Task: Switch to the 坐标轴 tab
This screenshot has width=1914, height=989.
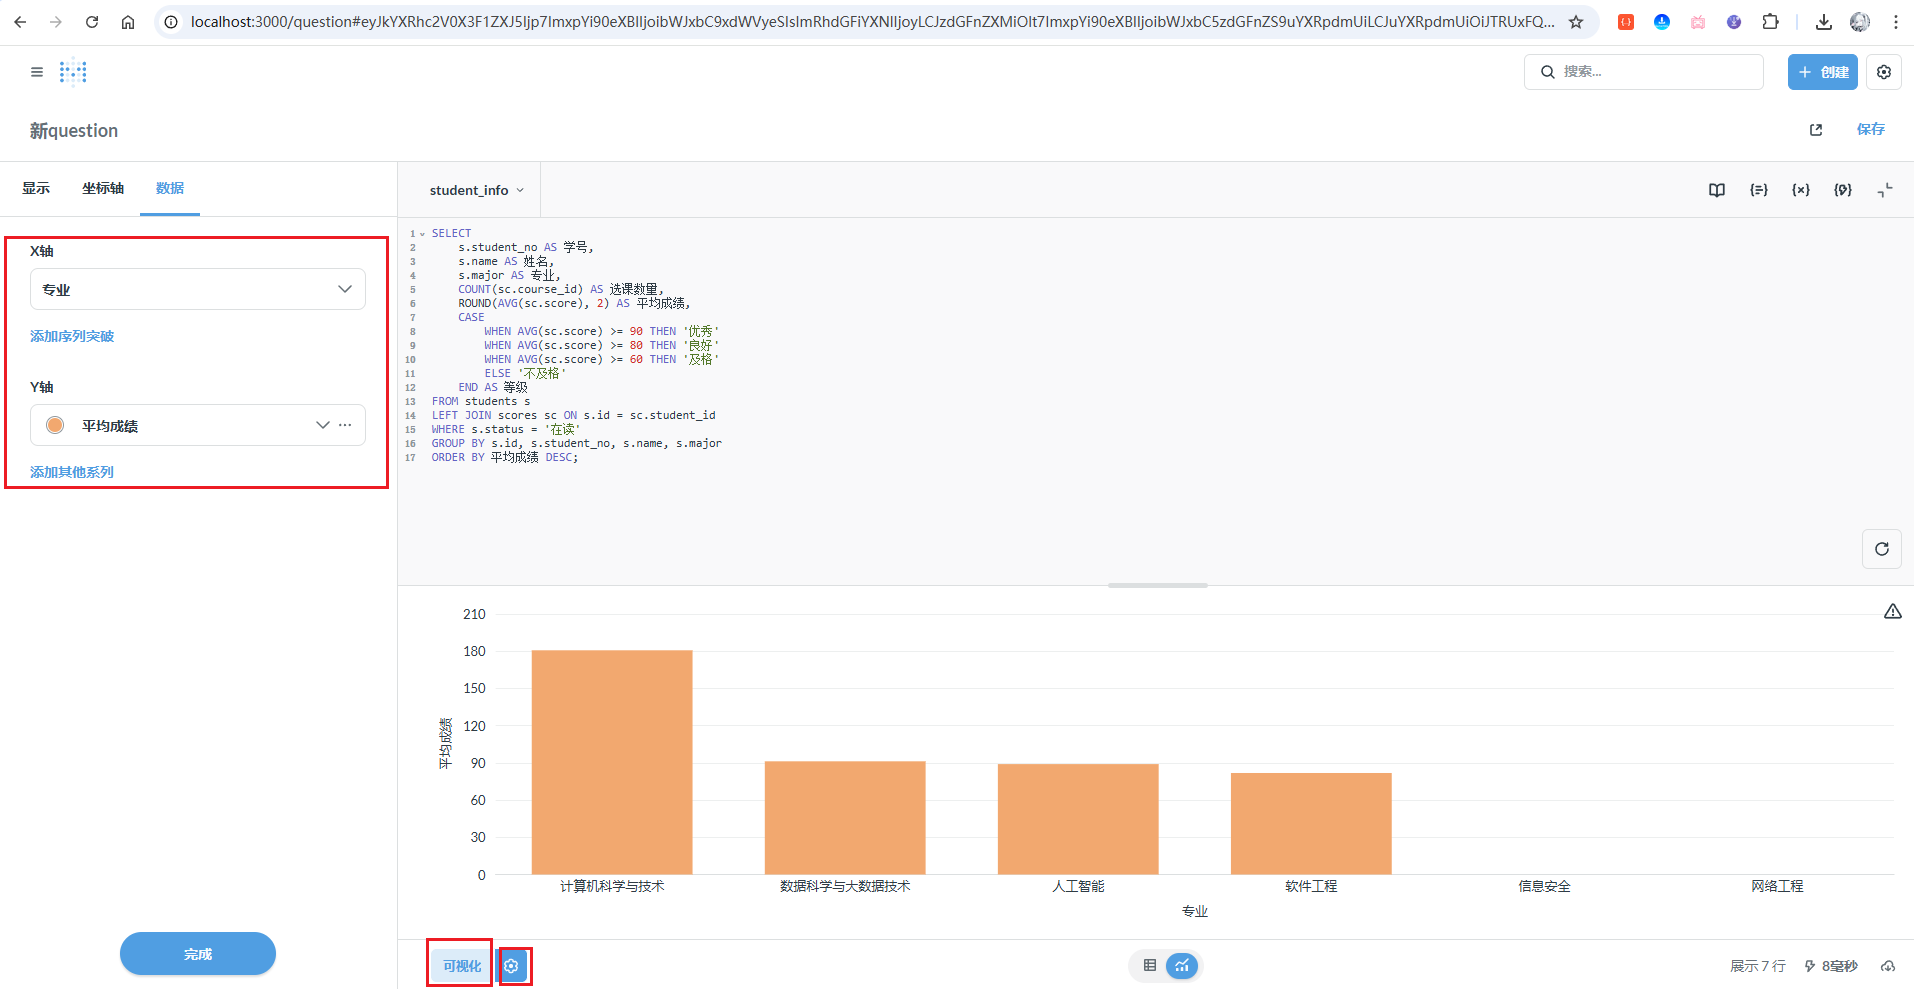Action: [103, 188]
